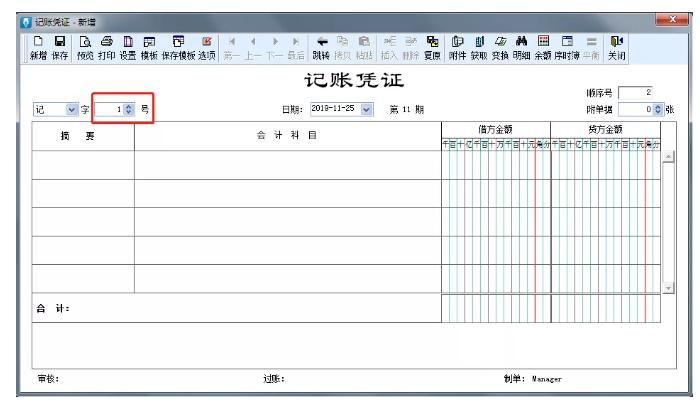
Task: Click the first row 借方金额 debit cell
Action: point(496,165)
